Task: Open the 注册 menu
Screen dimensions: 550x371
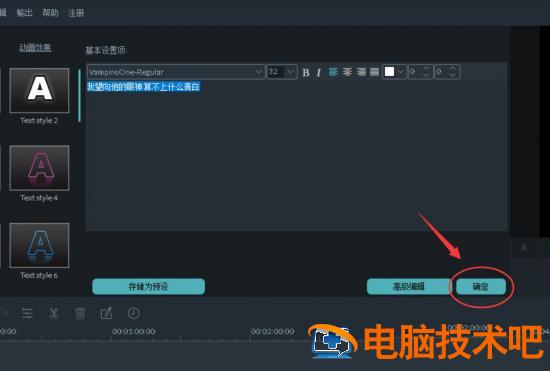Action: 76,13
